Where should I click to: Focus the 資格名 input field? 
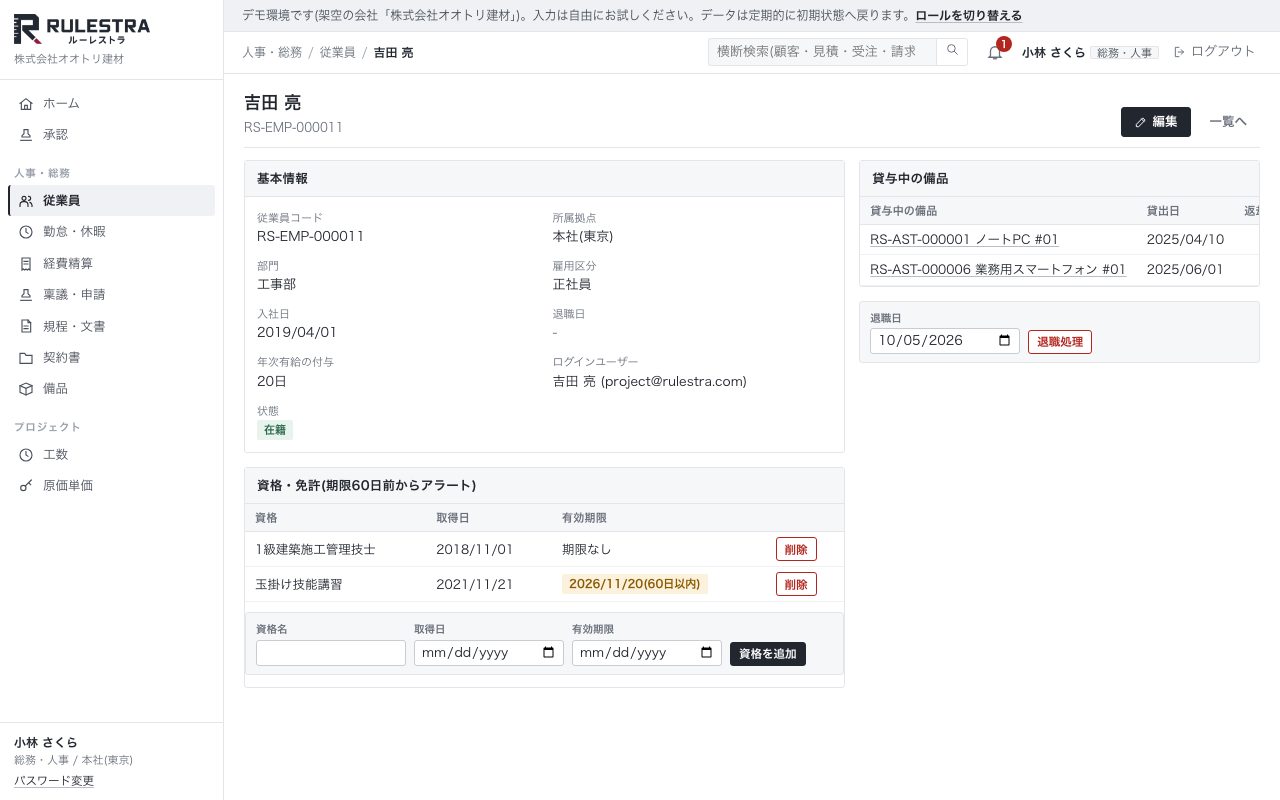point(331,653)
